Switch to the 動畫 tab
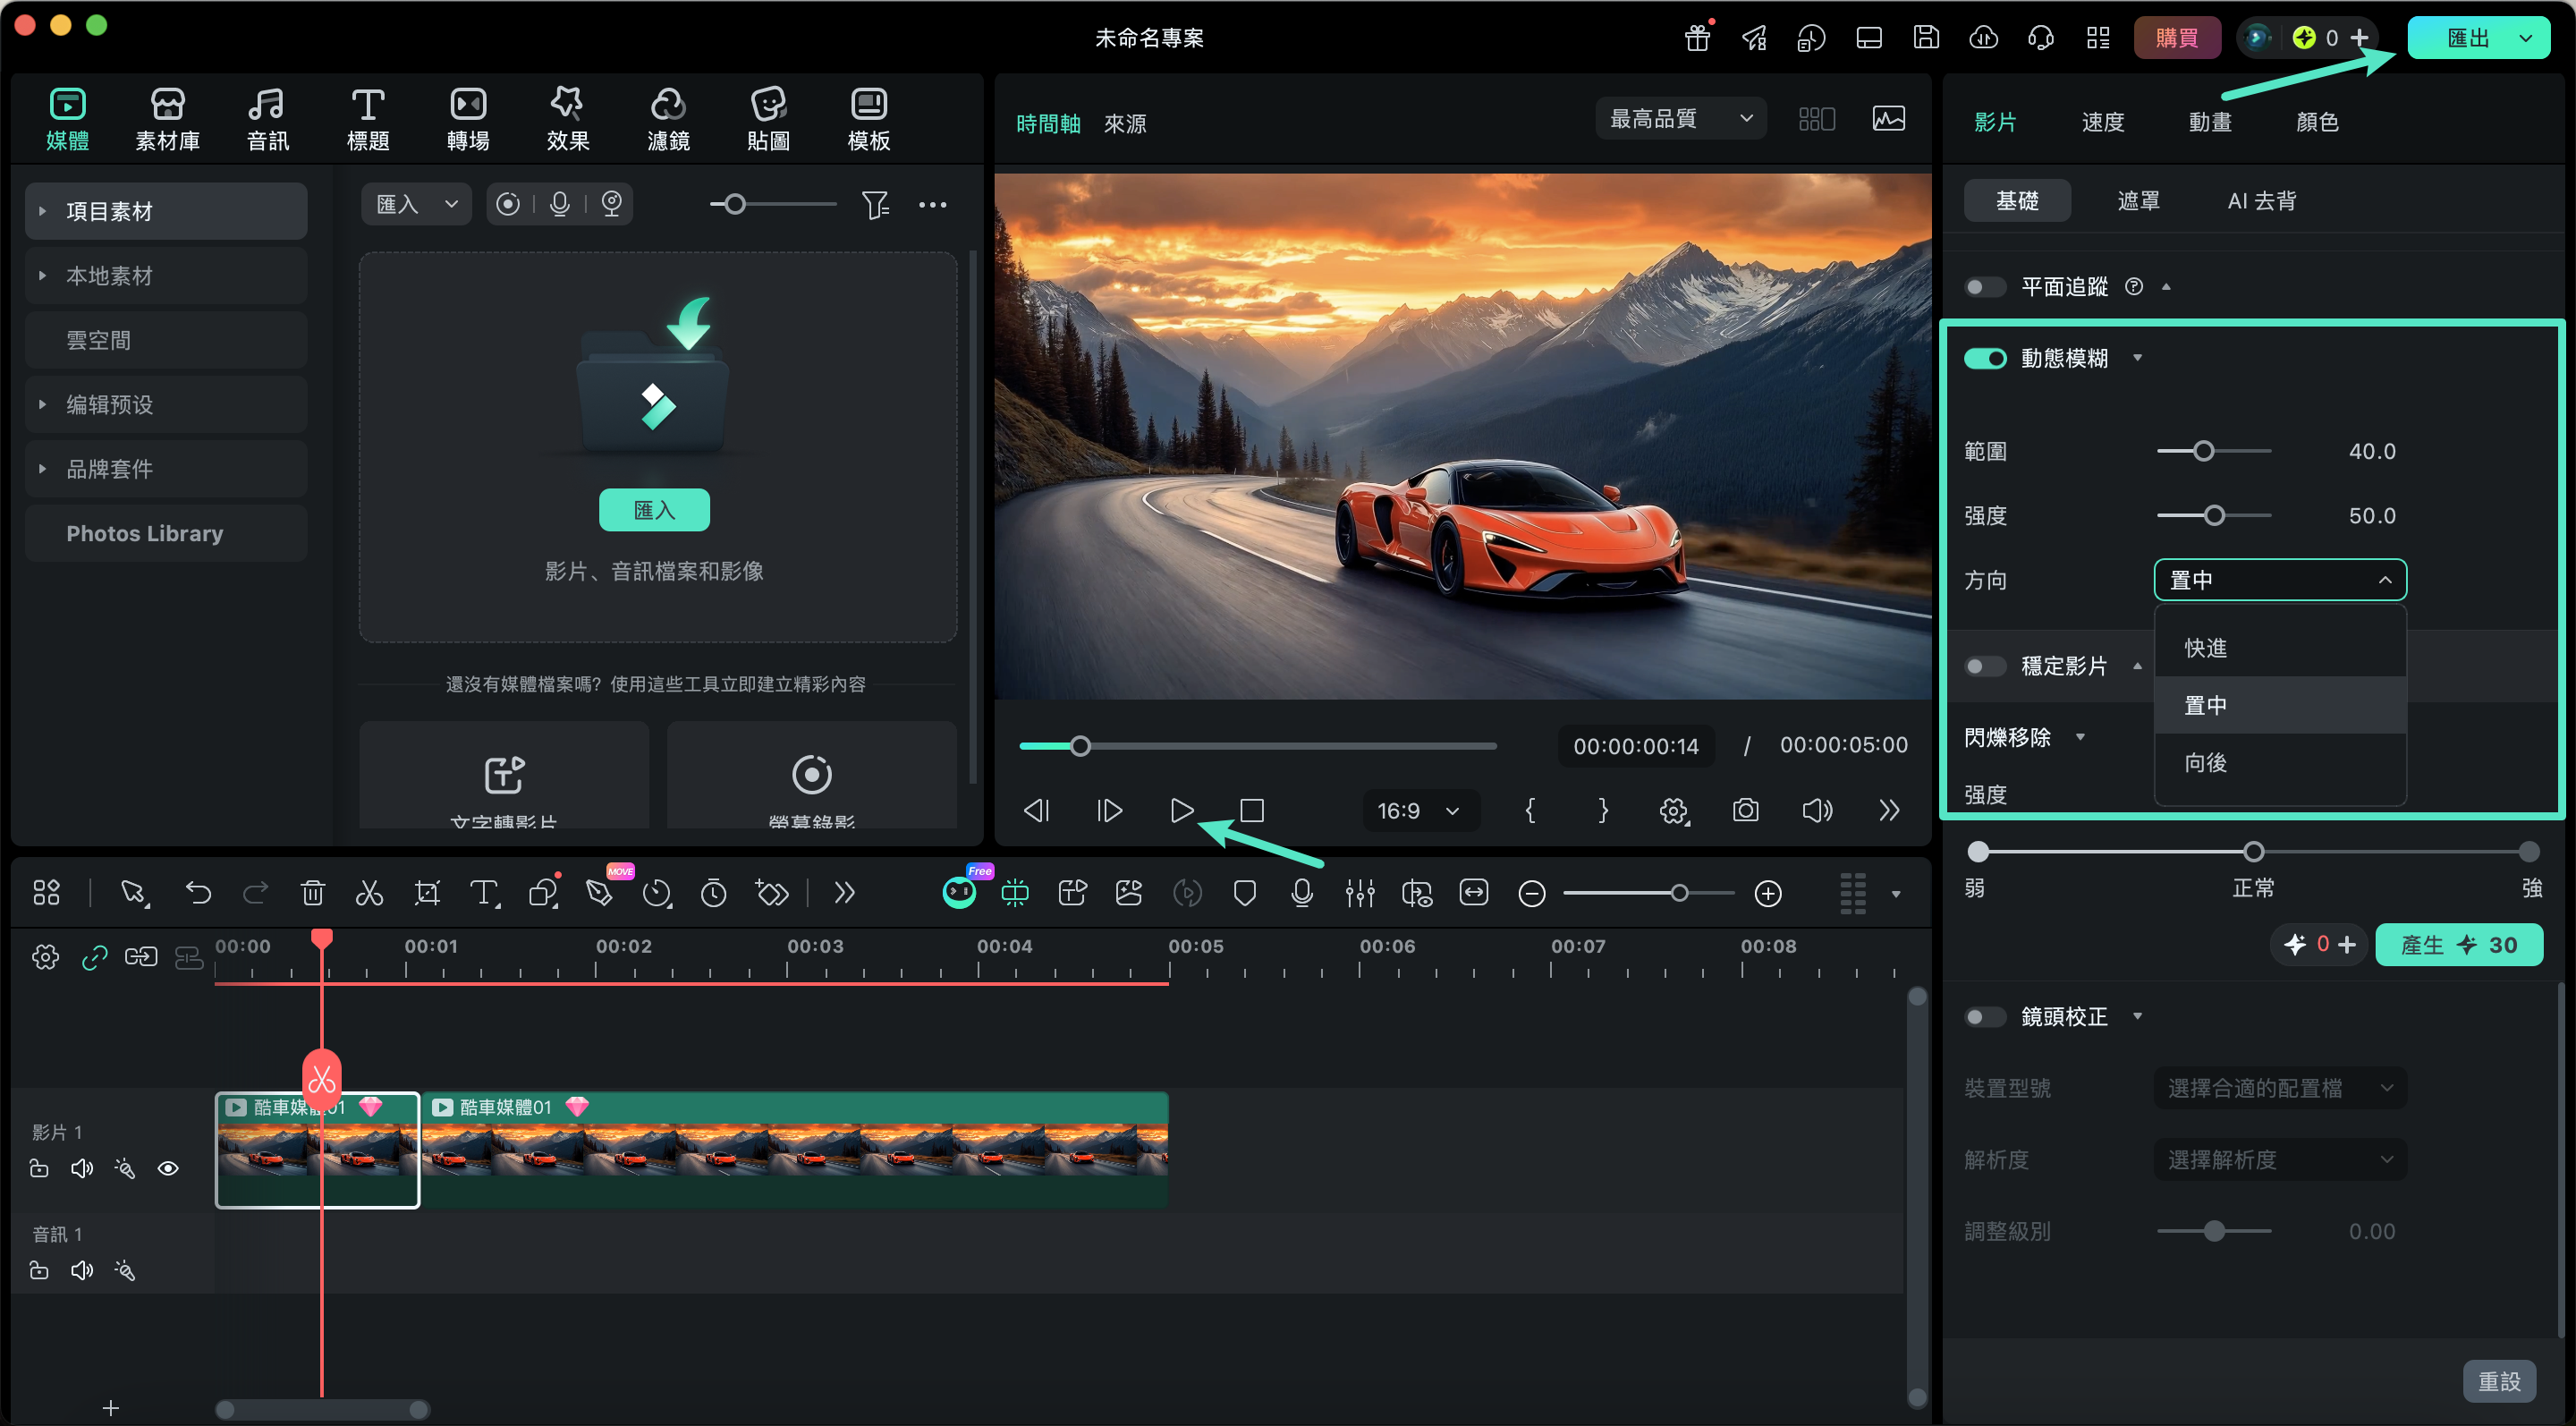This screenshot has width=2576, height=1426. coord(2209,122)
